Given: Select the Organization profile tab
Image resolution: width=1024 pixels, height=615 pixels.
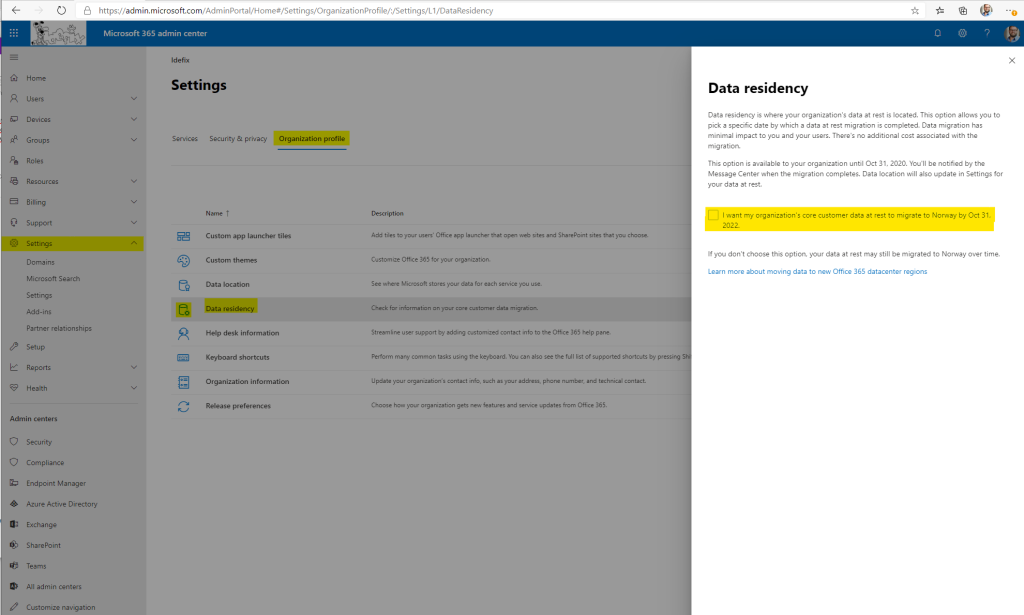Looking at the screenshot, I should click(x=312, y=138).
